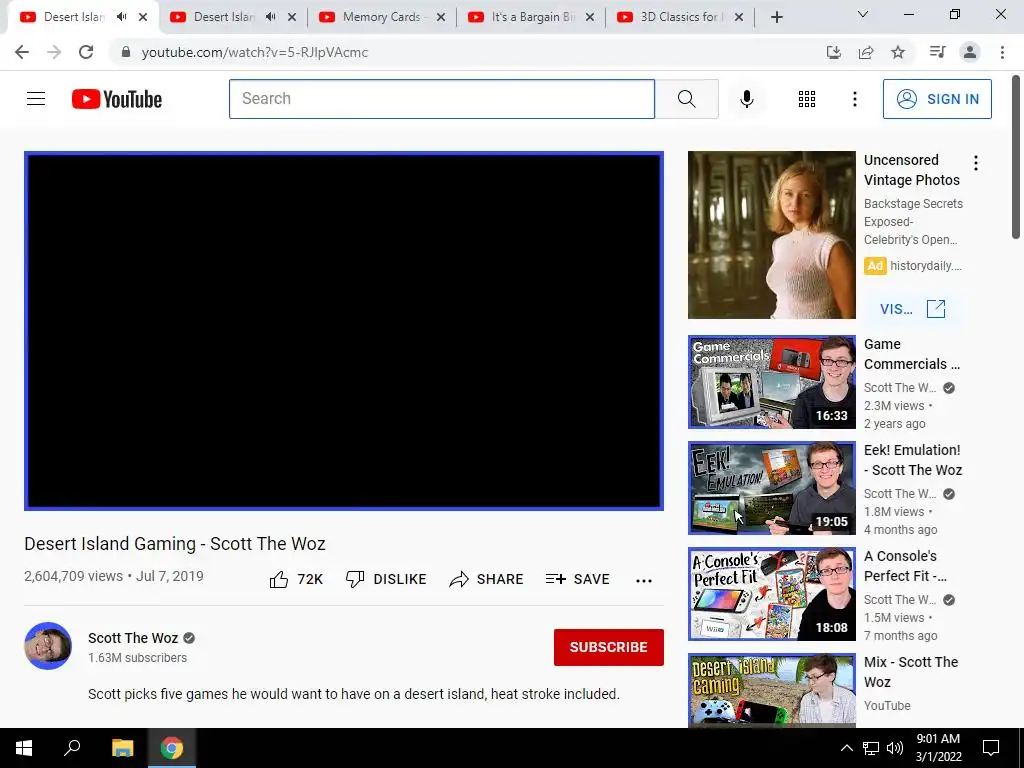1024x768 pixels.
Task: Open the Game Commercials title link
Action: pyautogui.click(x=912, y=354)
